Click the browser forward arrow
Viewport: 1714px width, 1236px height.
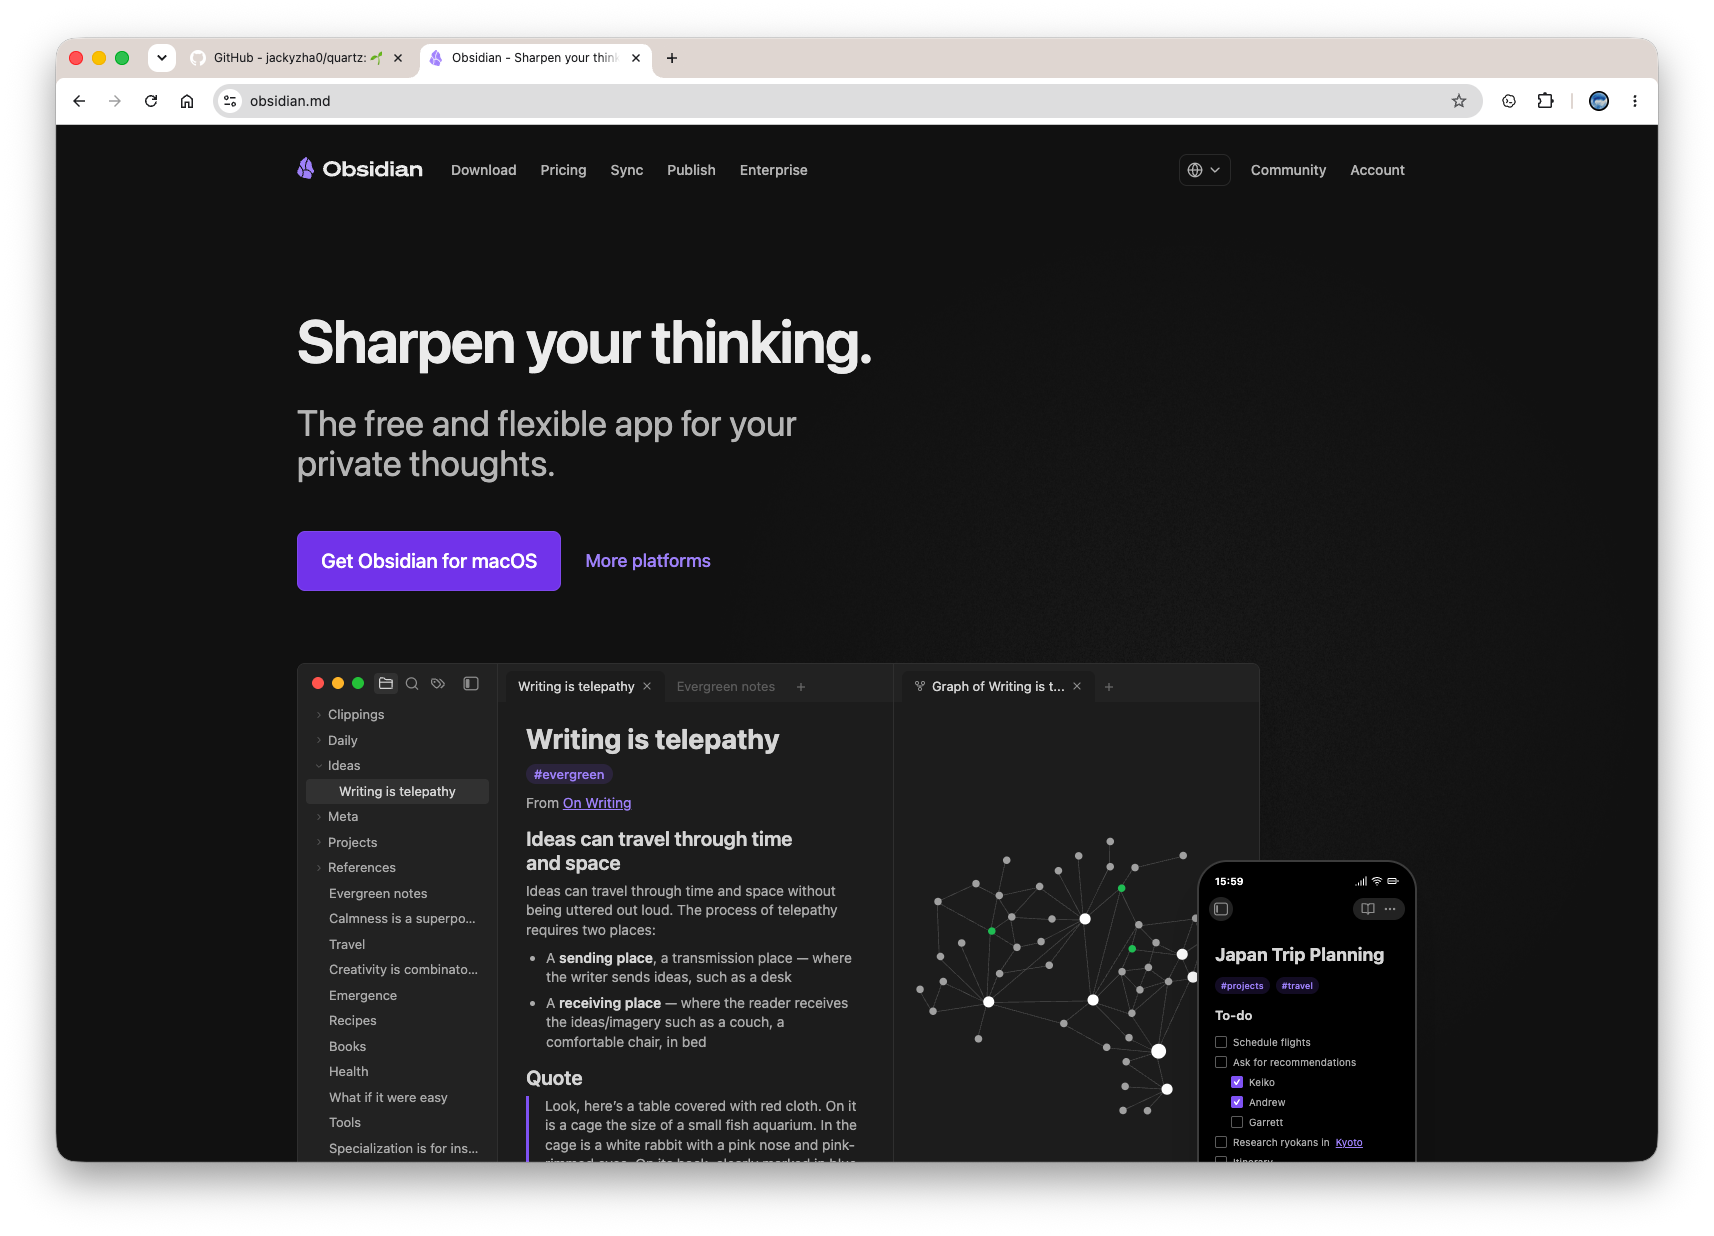115,101
